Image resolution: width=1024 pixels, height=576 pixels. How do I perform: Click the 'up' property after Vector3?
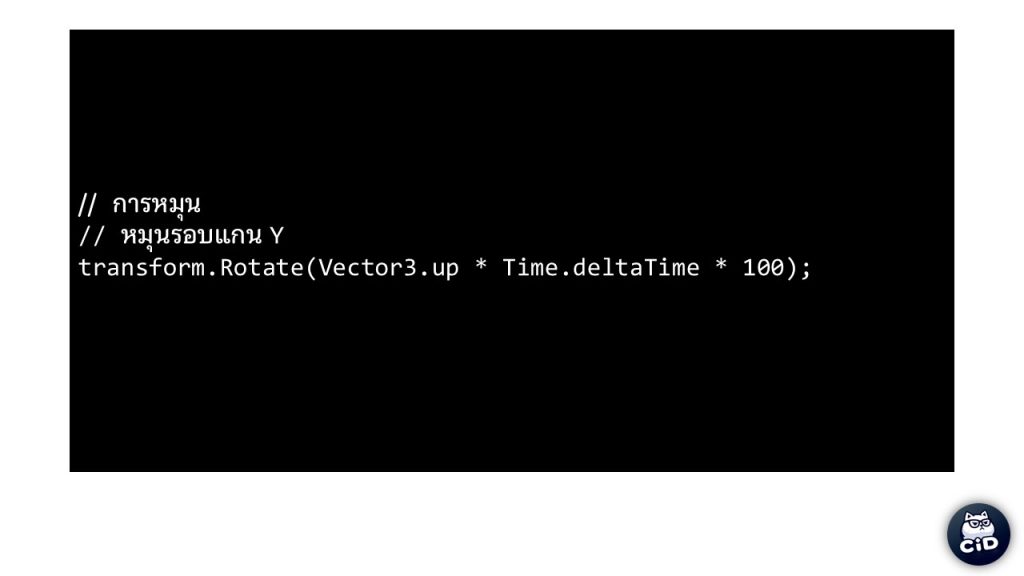[x=445, y=270]
